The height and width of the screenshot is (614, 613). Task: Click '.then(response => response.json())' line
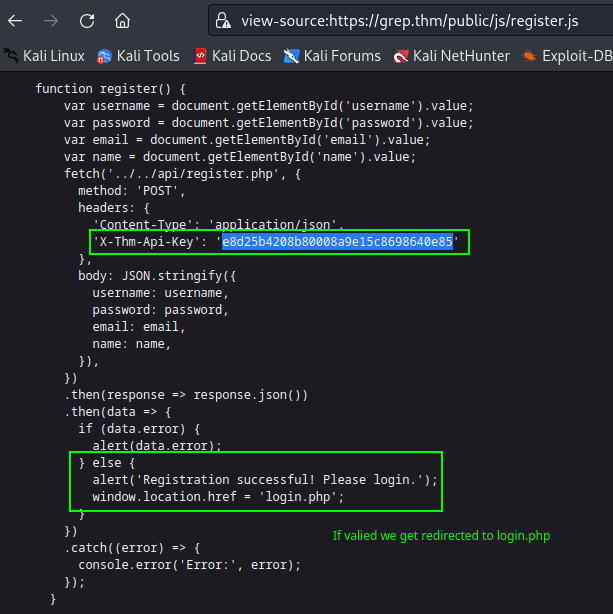[186, 395]
